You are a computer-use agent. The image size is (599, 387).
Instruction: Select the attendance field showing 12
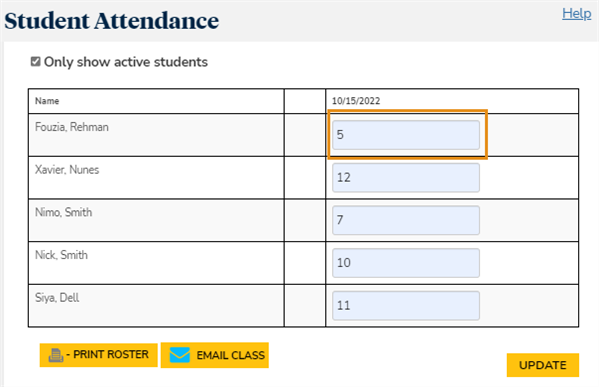point(406,178)
